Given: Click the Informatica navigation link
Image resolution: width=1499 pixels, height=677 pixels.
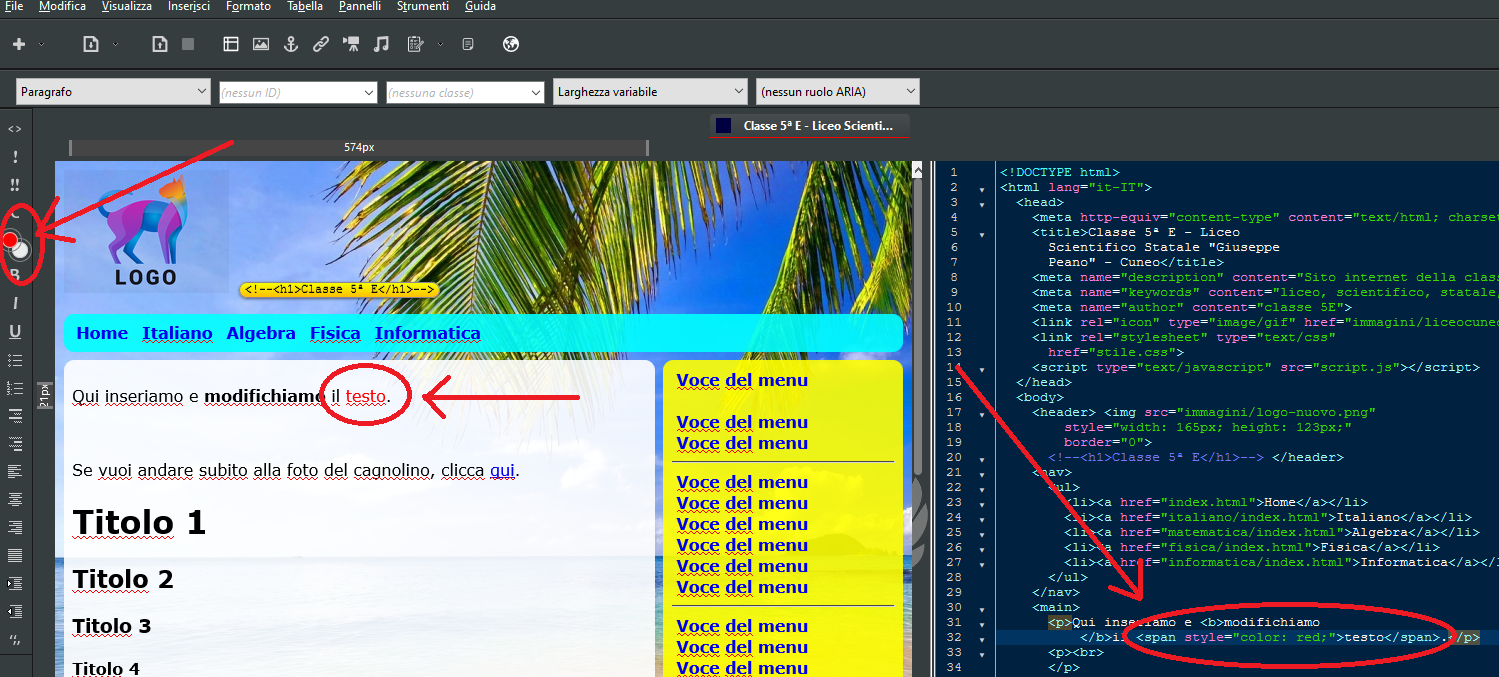Looking at the screenshot, I should pos(427,333).
